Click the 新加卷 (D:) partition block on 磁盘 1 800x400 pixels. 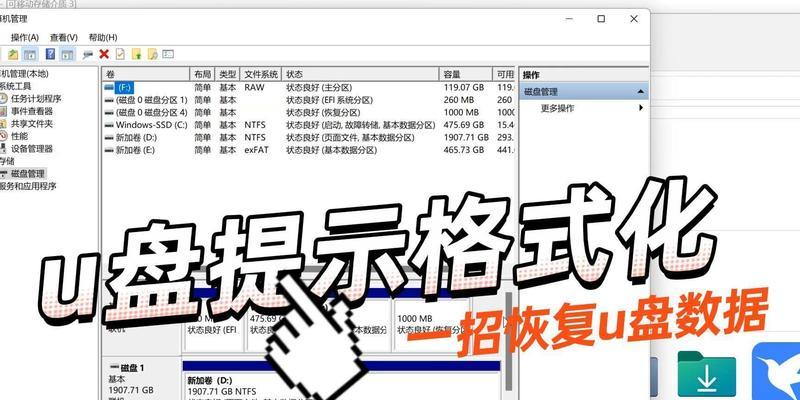click(341, 385)
